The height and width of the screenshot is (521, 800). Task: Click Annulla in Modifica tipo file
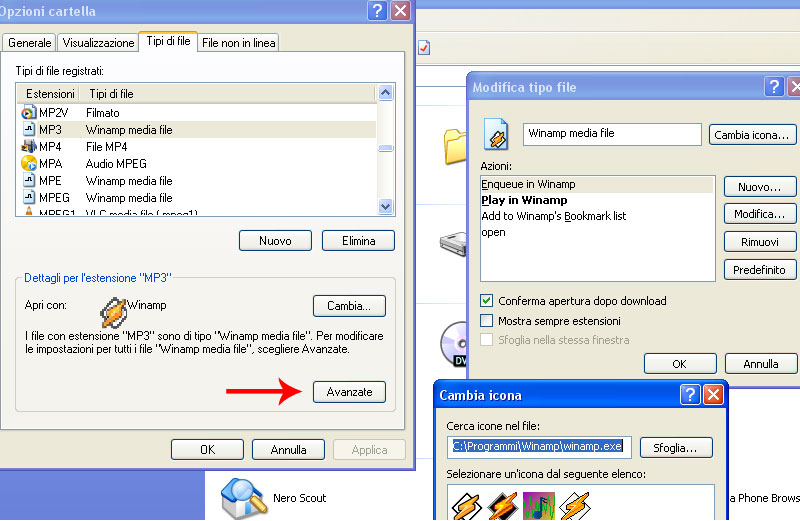coord(761,364)
